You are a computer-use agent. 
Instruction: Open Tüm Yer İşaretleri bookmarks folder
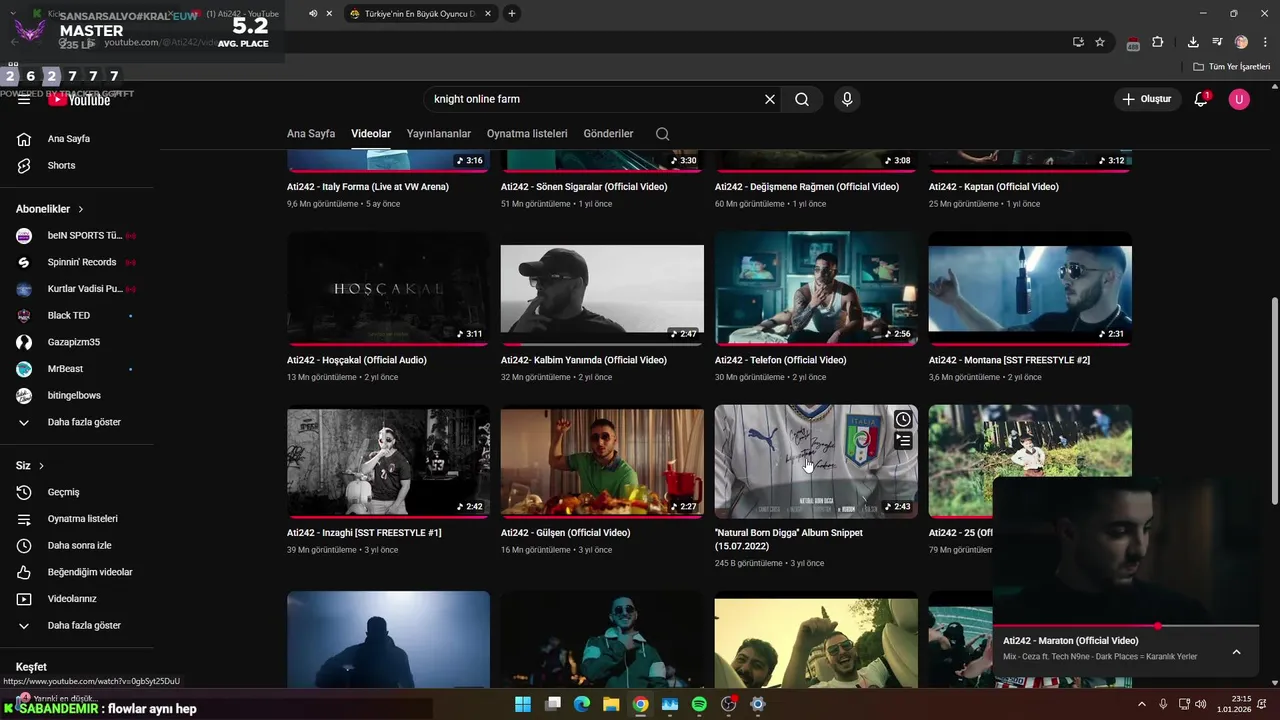coord(1232,67)
